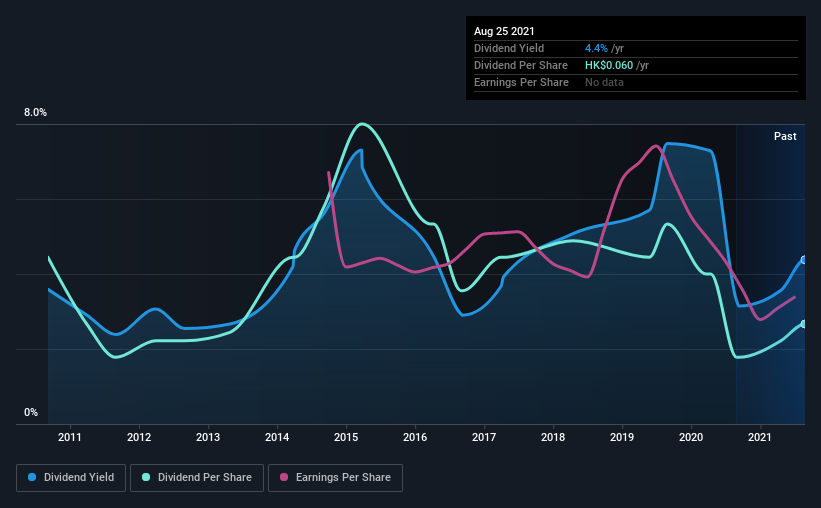Click the 8.0% y-axis label

click(x=35, y=113)
